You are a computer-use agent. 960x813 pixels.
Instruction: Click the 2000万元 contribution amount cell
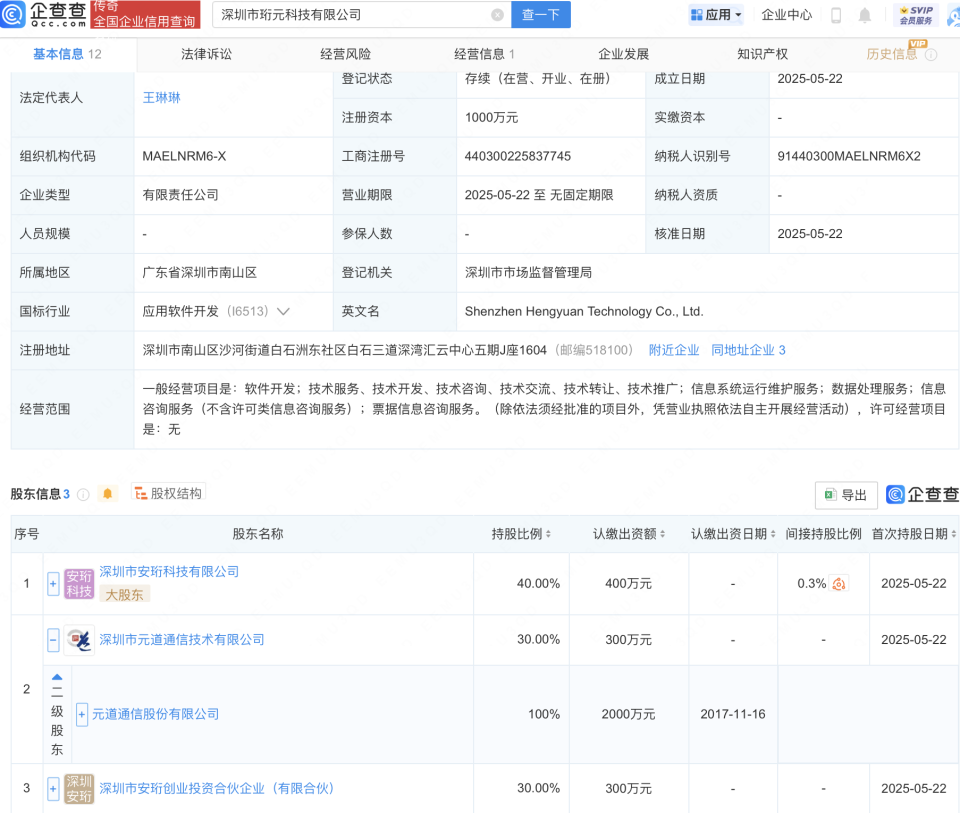click(629, 714)
